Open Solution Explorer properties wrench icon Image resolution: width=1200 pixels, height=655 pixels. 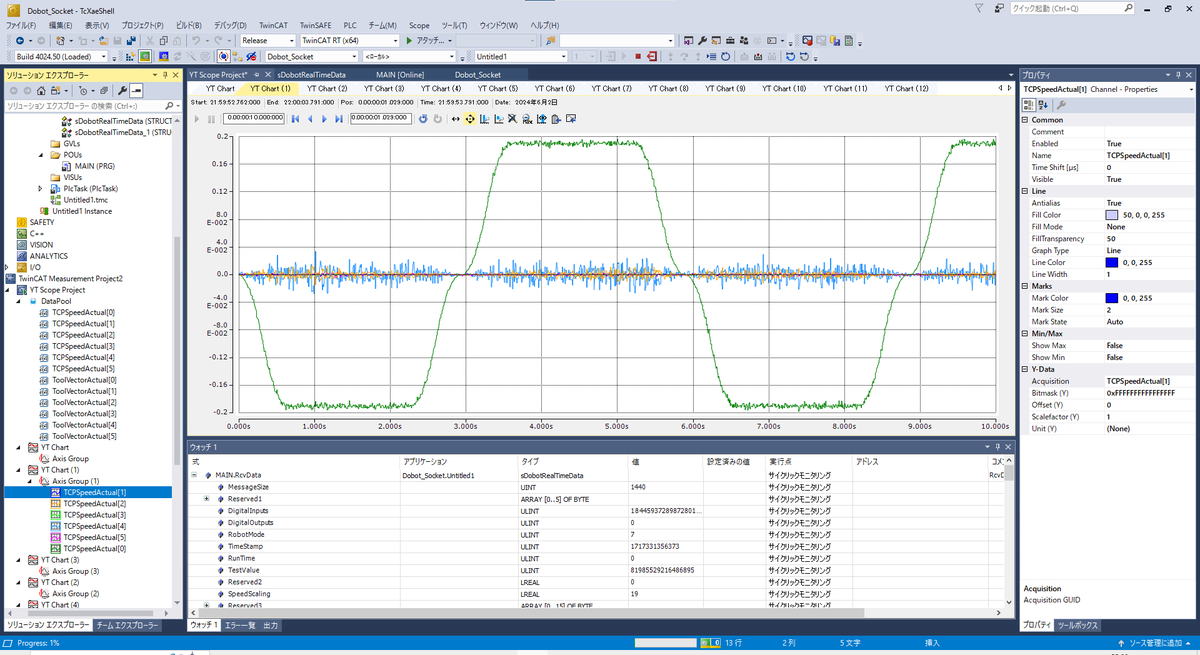tap(122, 91)
